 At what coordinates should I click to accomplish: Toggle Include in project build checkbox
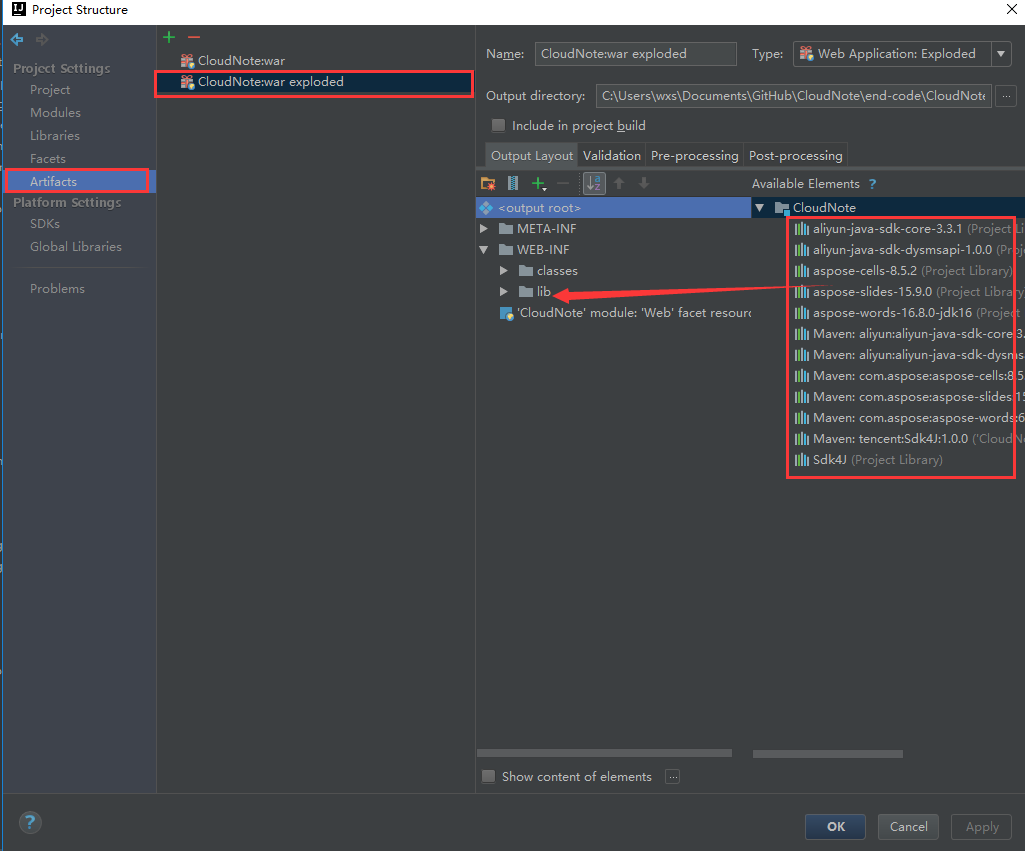click(498, 125)
